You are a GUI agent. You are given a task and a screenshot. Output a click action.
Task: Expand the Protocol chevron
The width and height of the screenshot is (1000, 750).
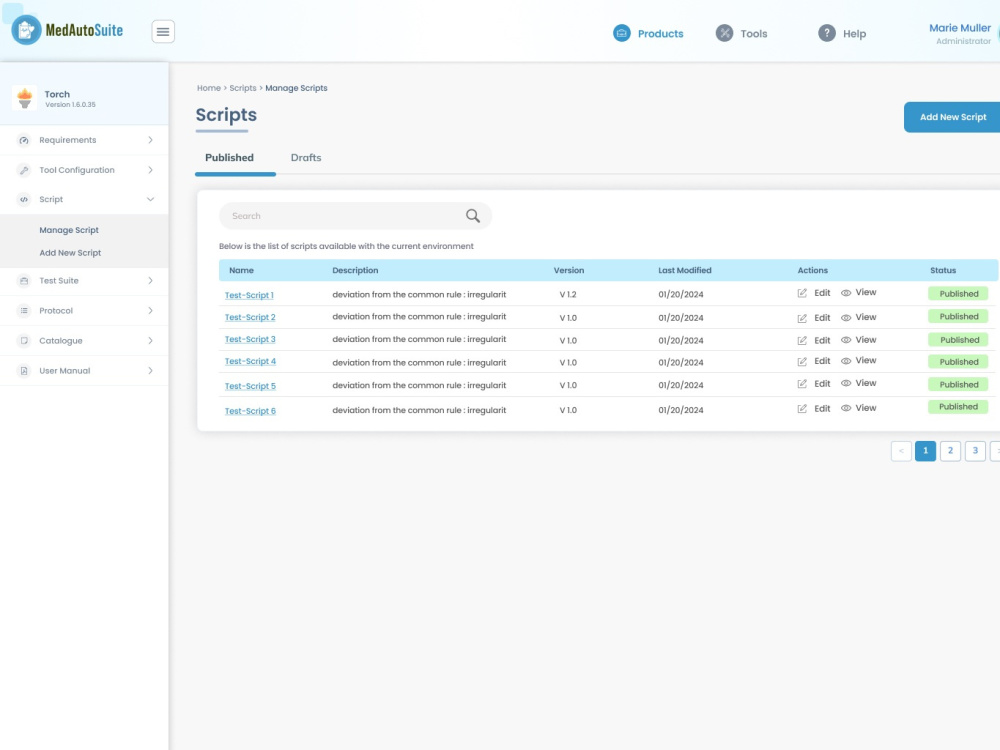[x=151, y=311]
